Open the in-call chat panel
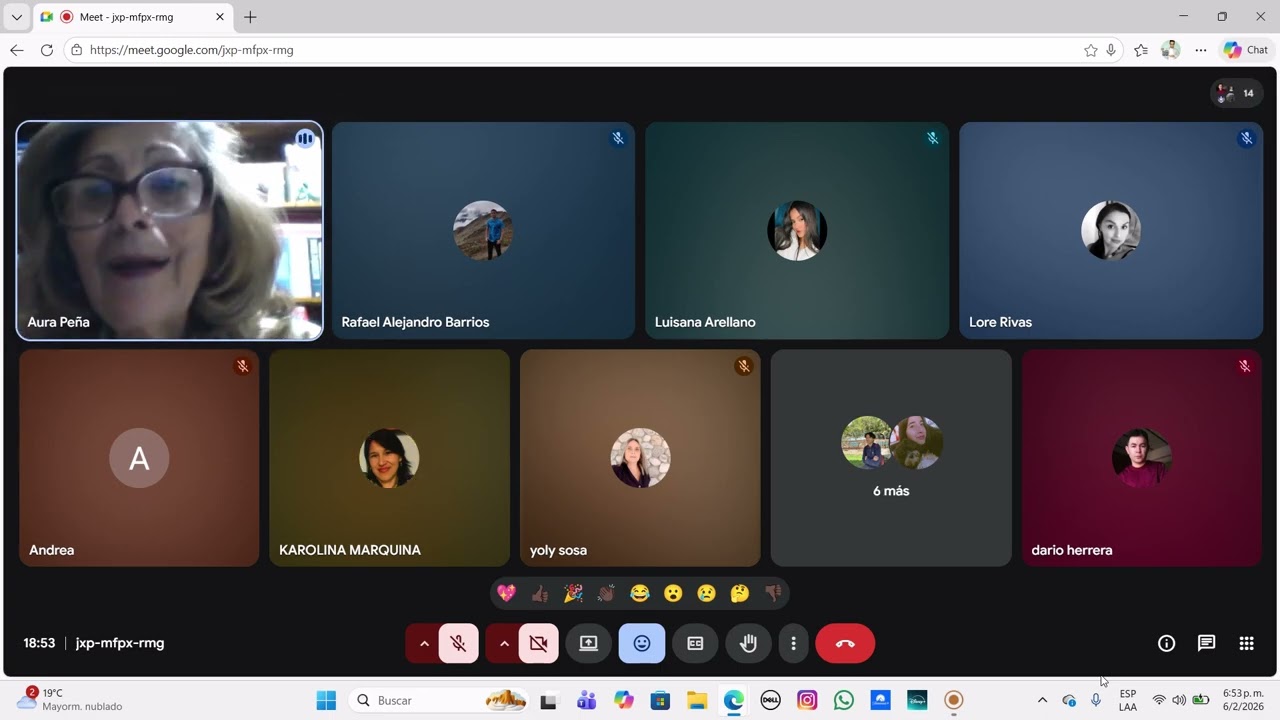Image resolution: width=1280 pixels, height=720 pixels. pos(1206,643)
